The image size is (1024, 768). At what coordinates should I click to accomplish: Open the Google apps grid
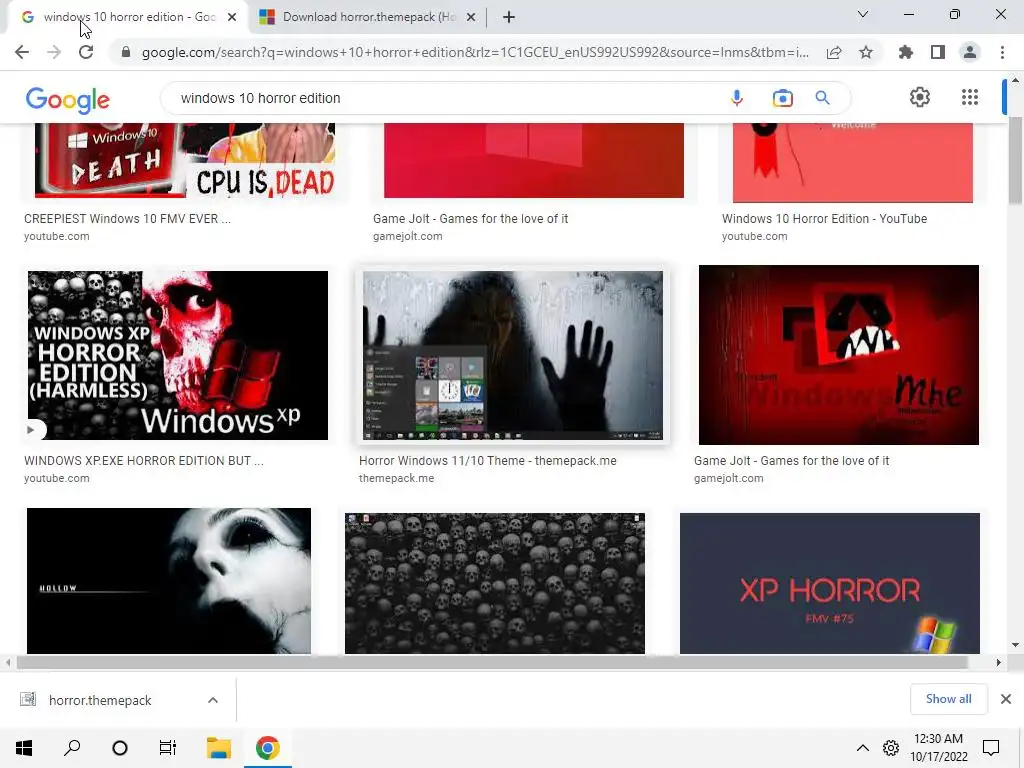(x=970, y=97)
